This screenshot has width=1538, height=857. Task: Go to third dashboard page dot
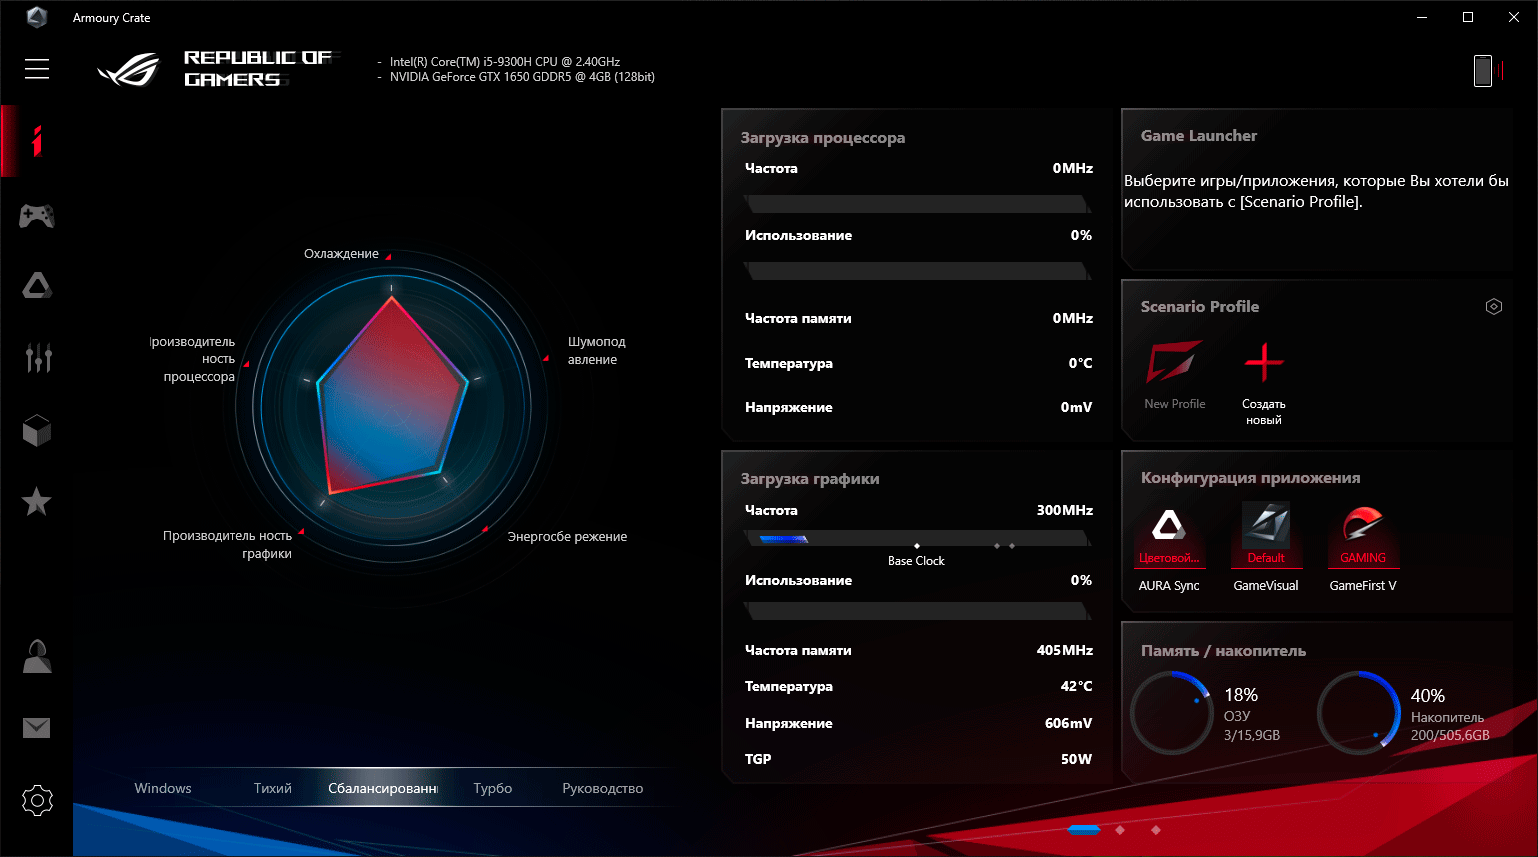[x=1156, y=830]
